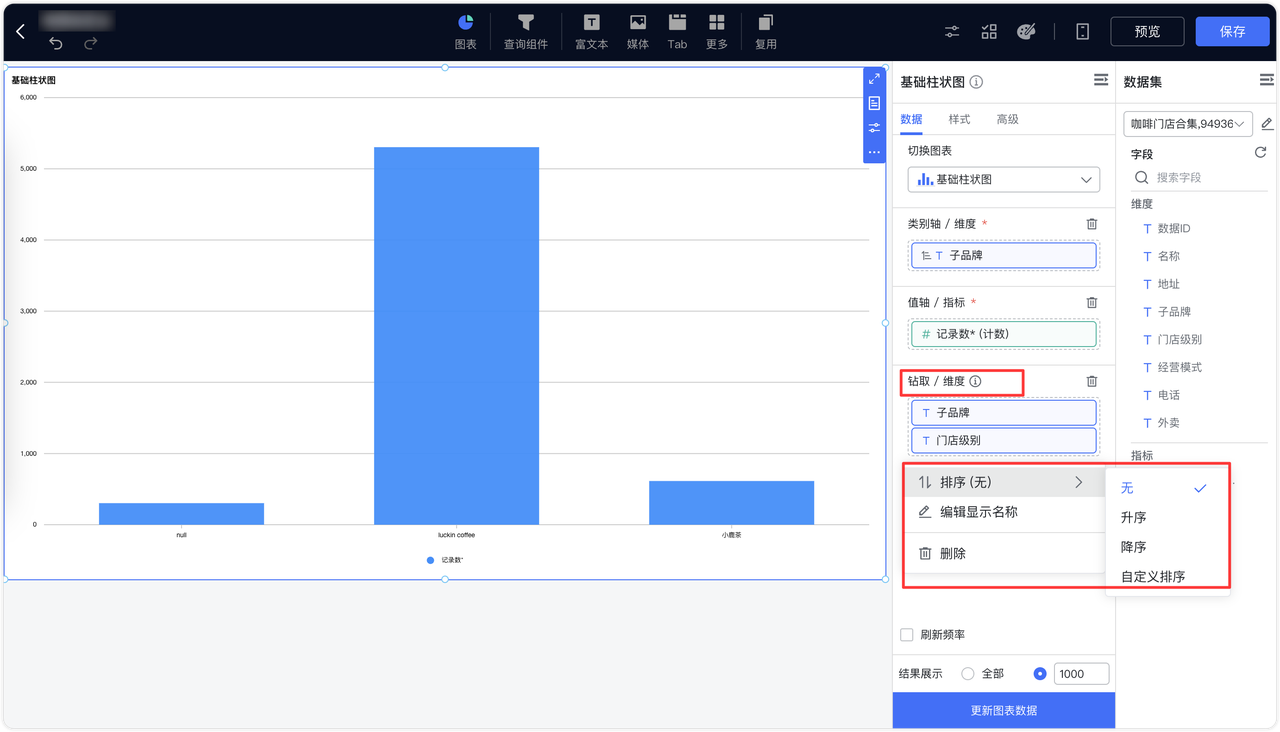Choose 编辑显示名称 from context menu
The image size is (1280, 732).
(x=1004, y=512)
